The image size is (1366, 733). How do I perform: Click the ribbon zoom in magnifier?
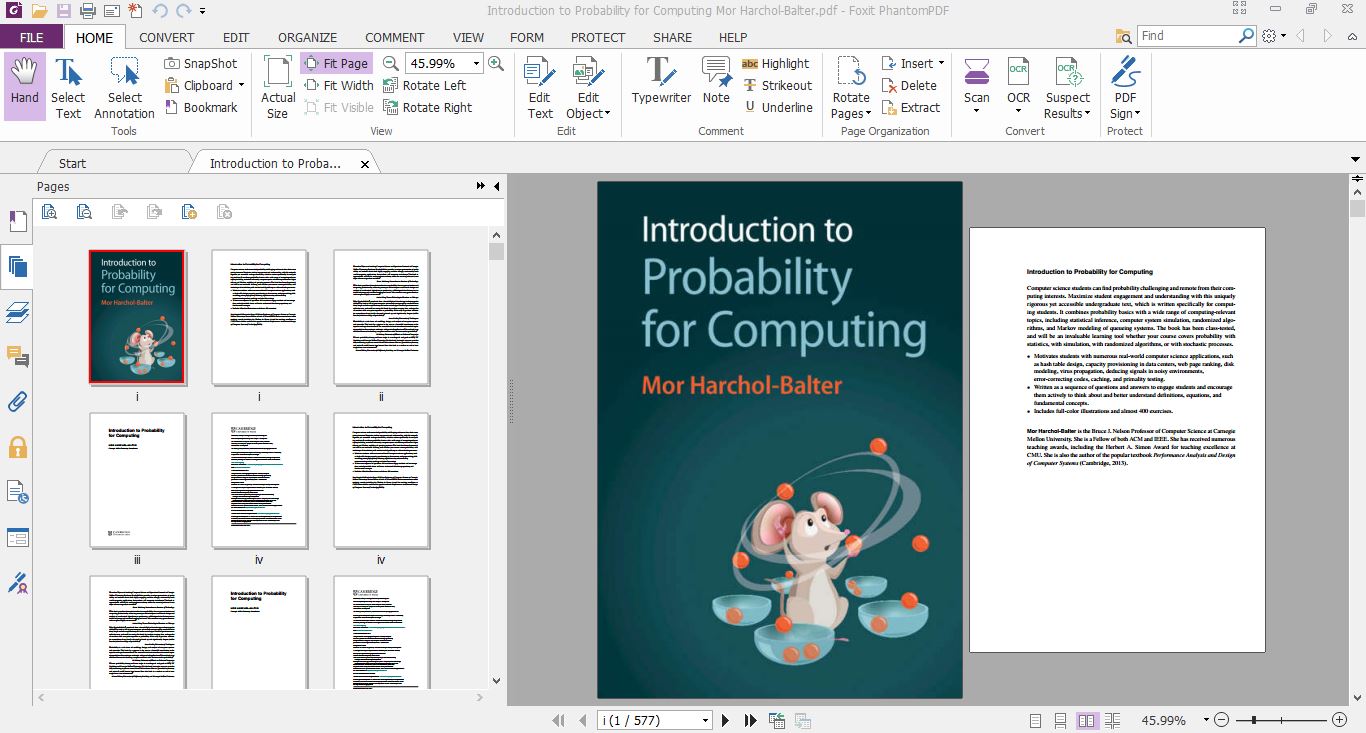pos(497,63)
